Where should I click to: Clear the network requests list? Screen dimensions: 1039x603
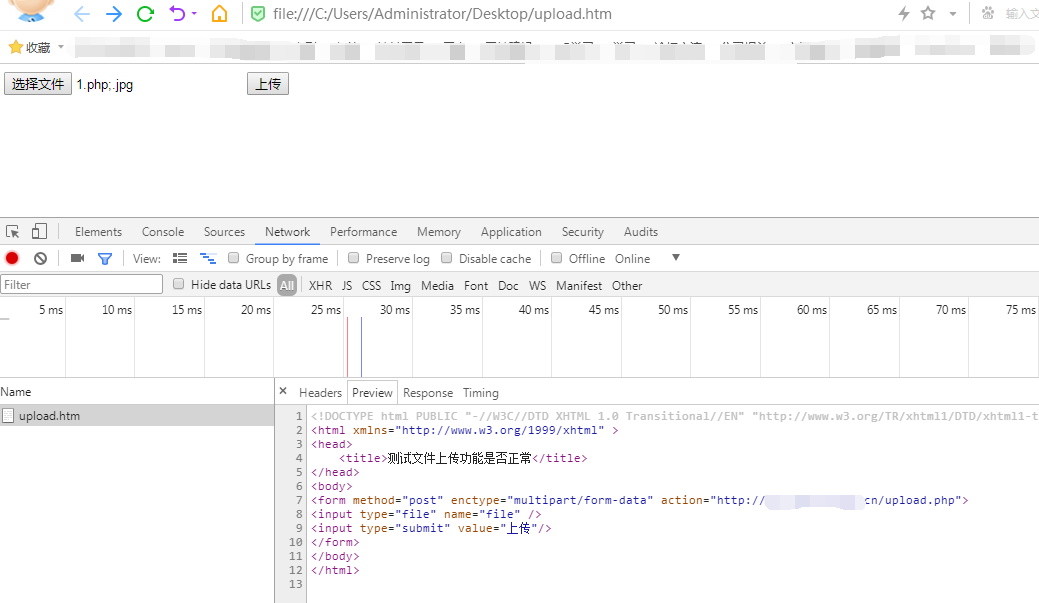click(39, 257)
